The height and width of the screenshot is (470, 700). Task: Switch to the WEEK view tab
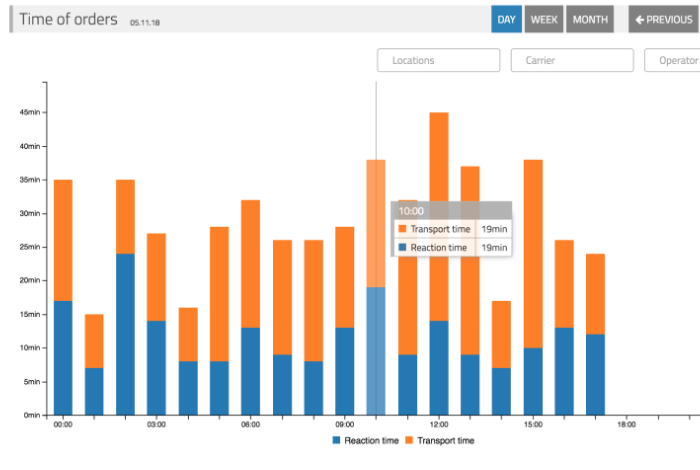tap(544, 19)
